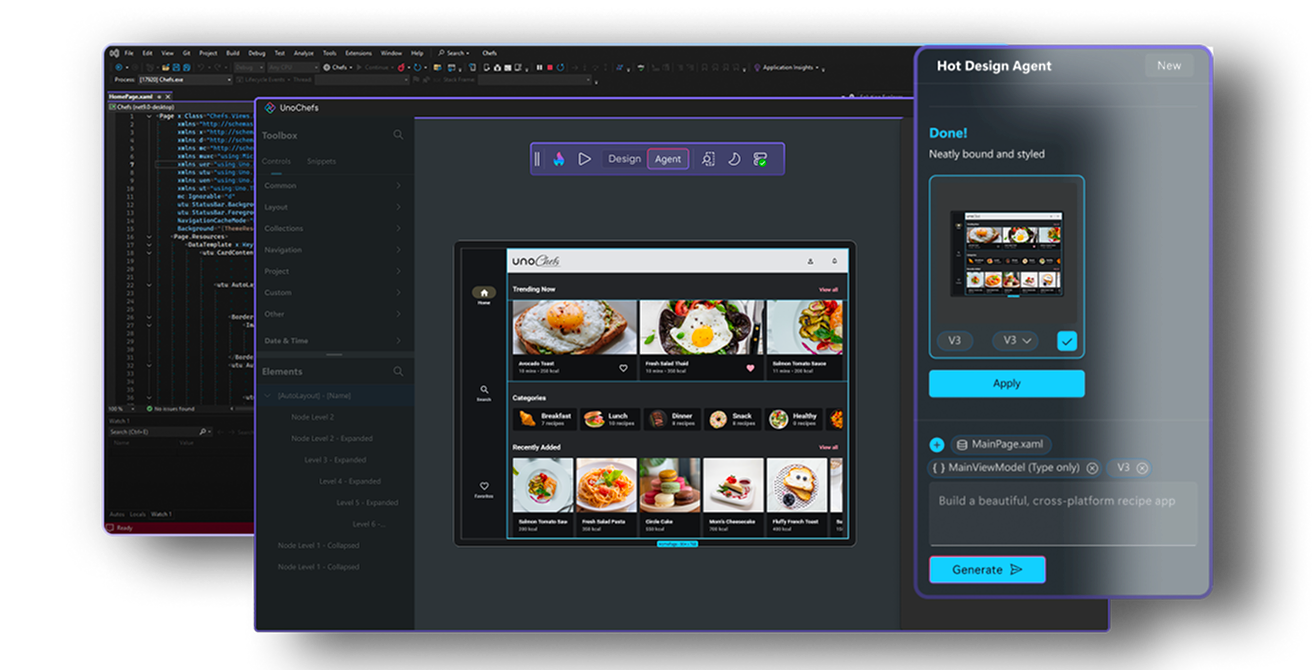Toggle dark theme with the moon icon

pos(734,159)
